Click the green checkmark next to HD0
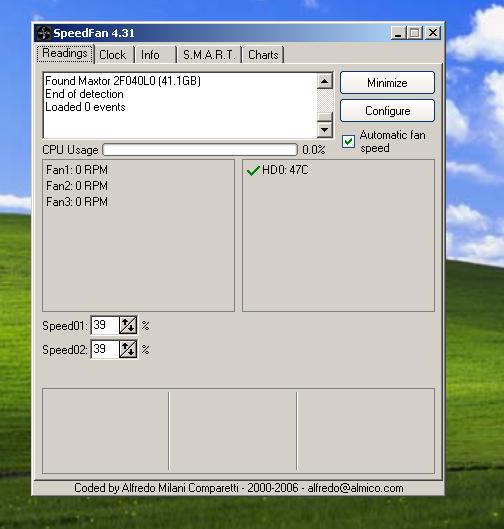 [x=253, y=170]
